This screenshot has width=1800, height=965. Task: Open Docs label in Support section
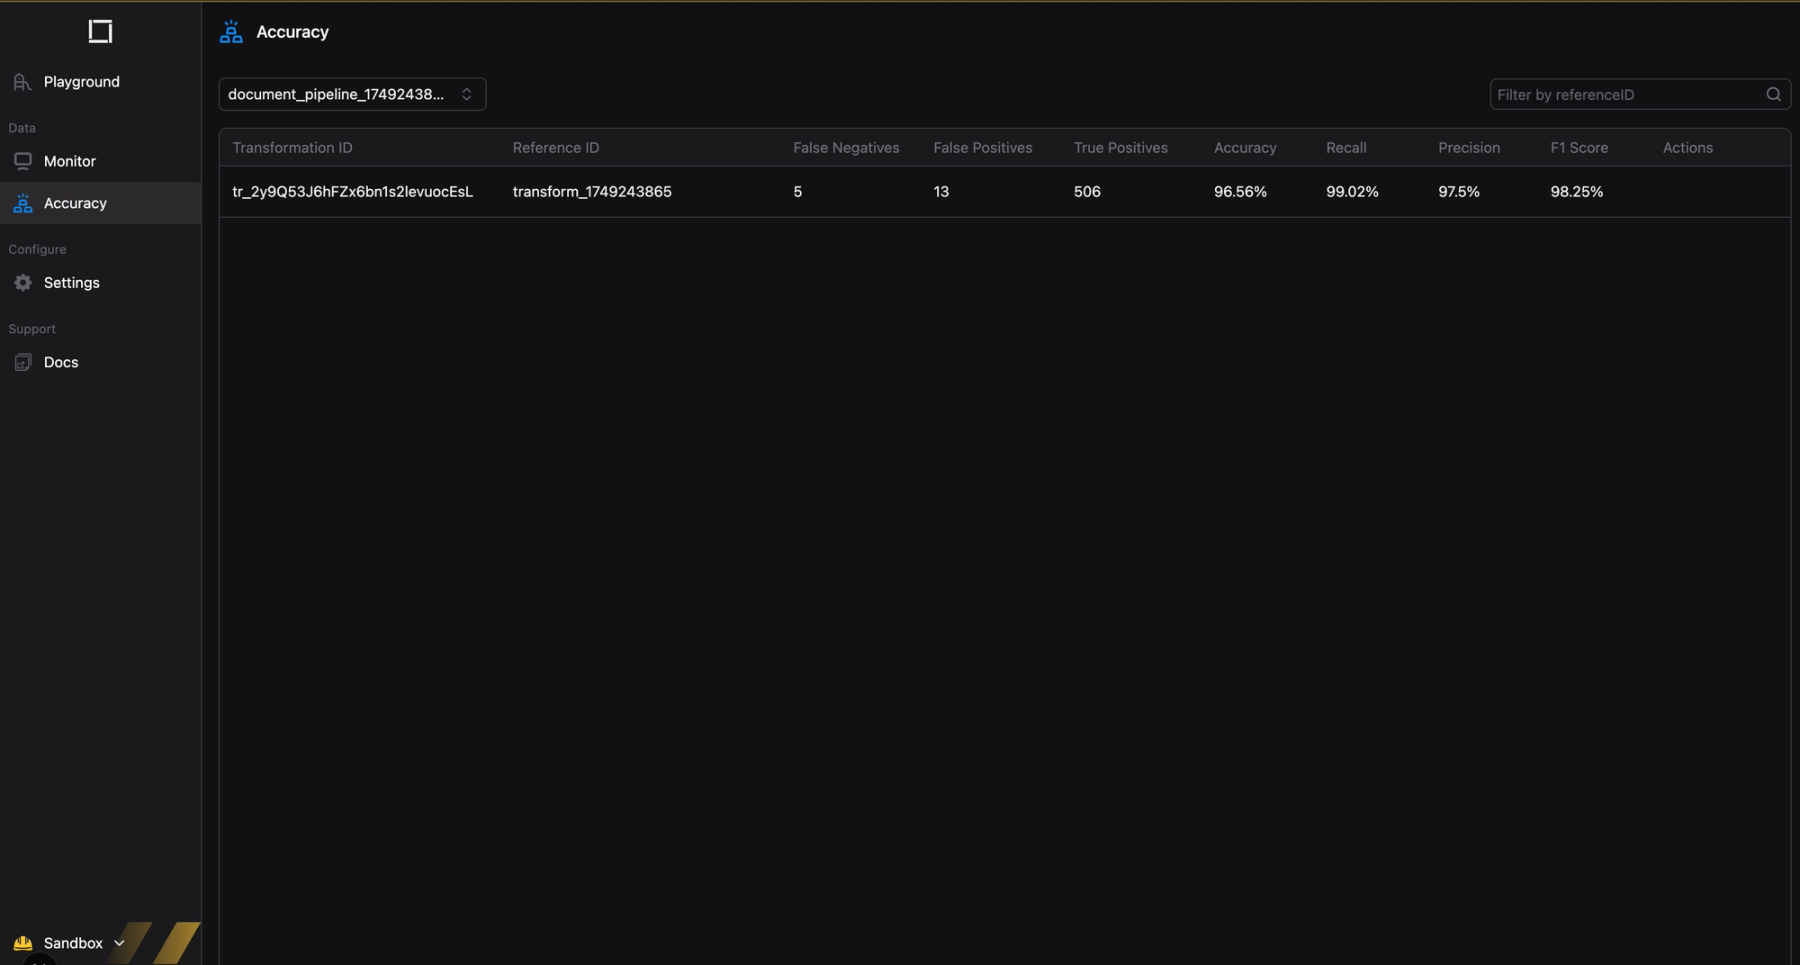61,362
